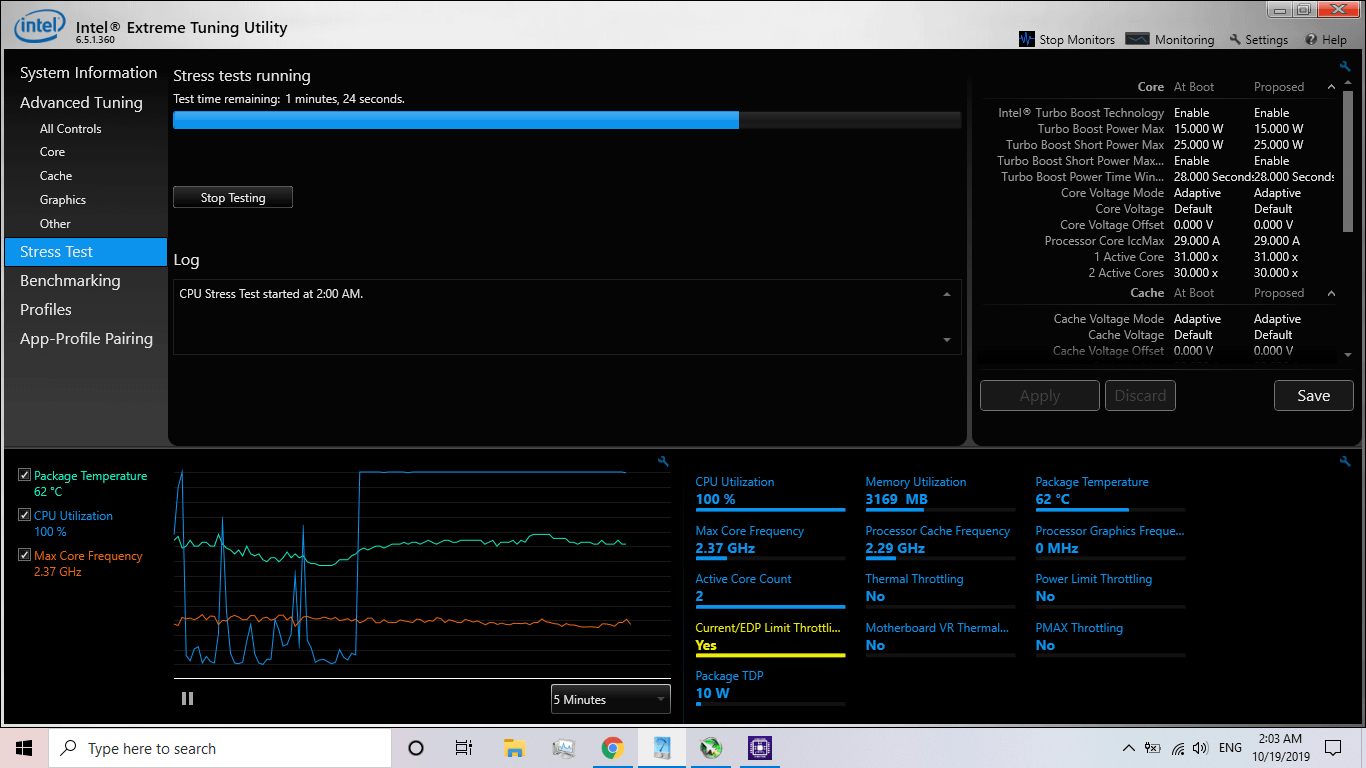The image size is (1366, 768).
Task: Click the Apply button
Action: [x=1040, y=396]
